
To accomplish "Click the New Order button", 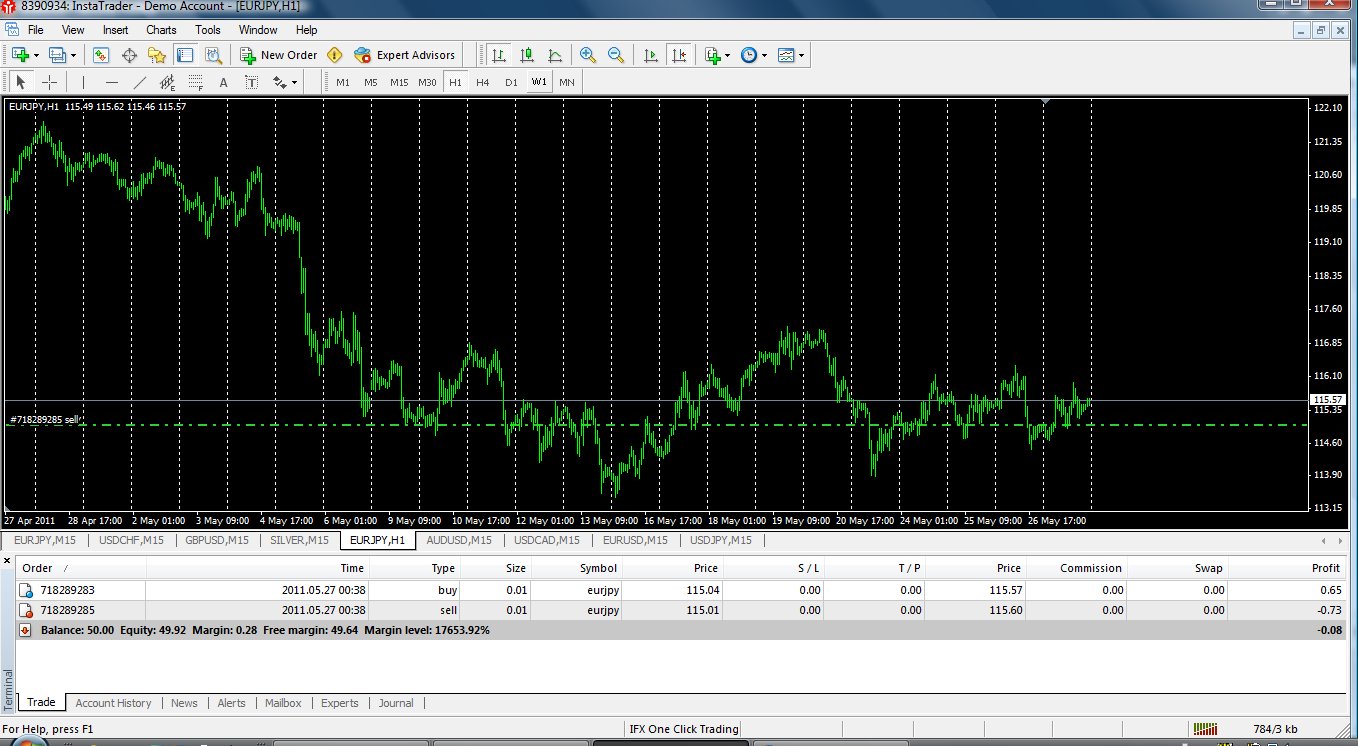I will pos(279,55).
